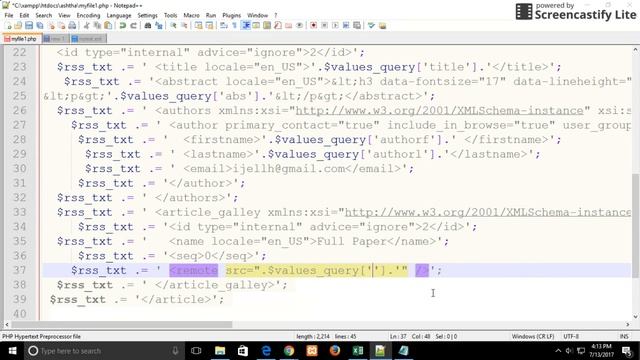Click the Windows (CR LF) status entry

(533, 336)
